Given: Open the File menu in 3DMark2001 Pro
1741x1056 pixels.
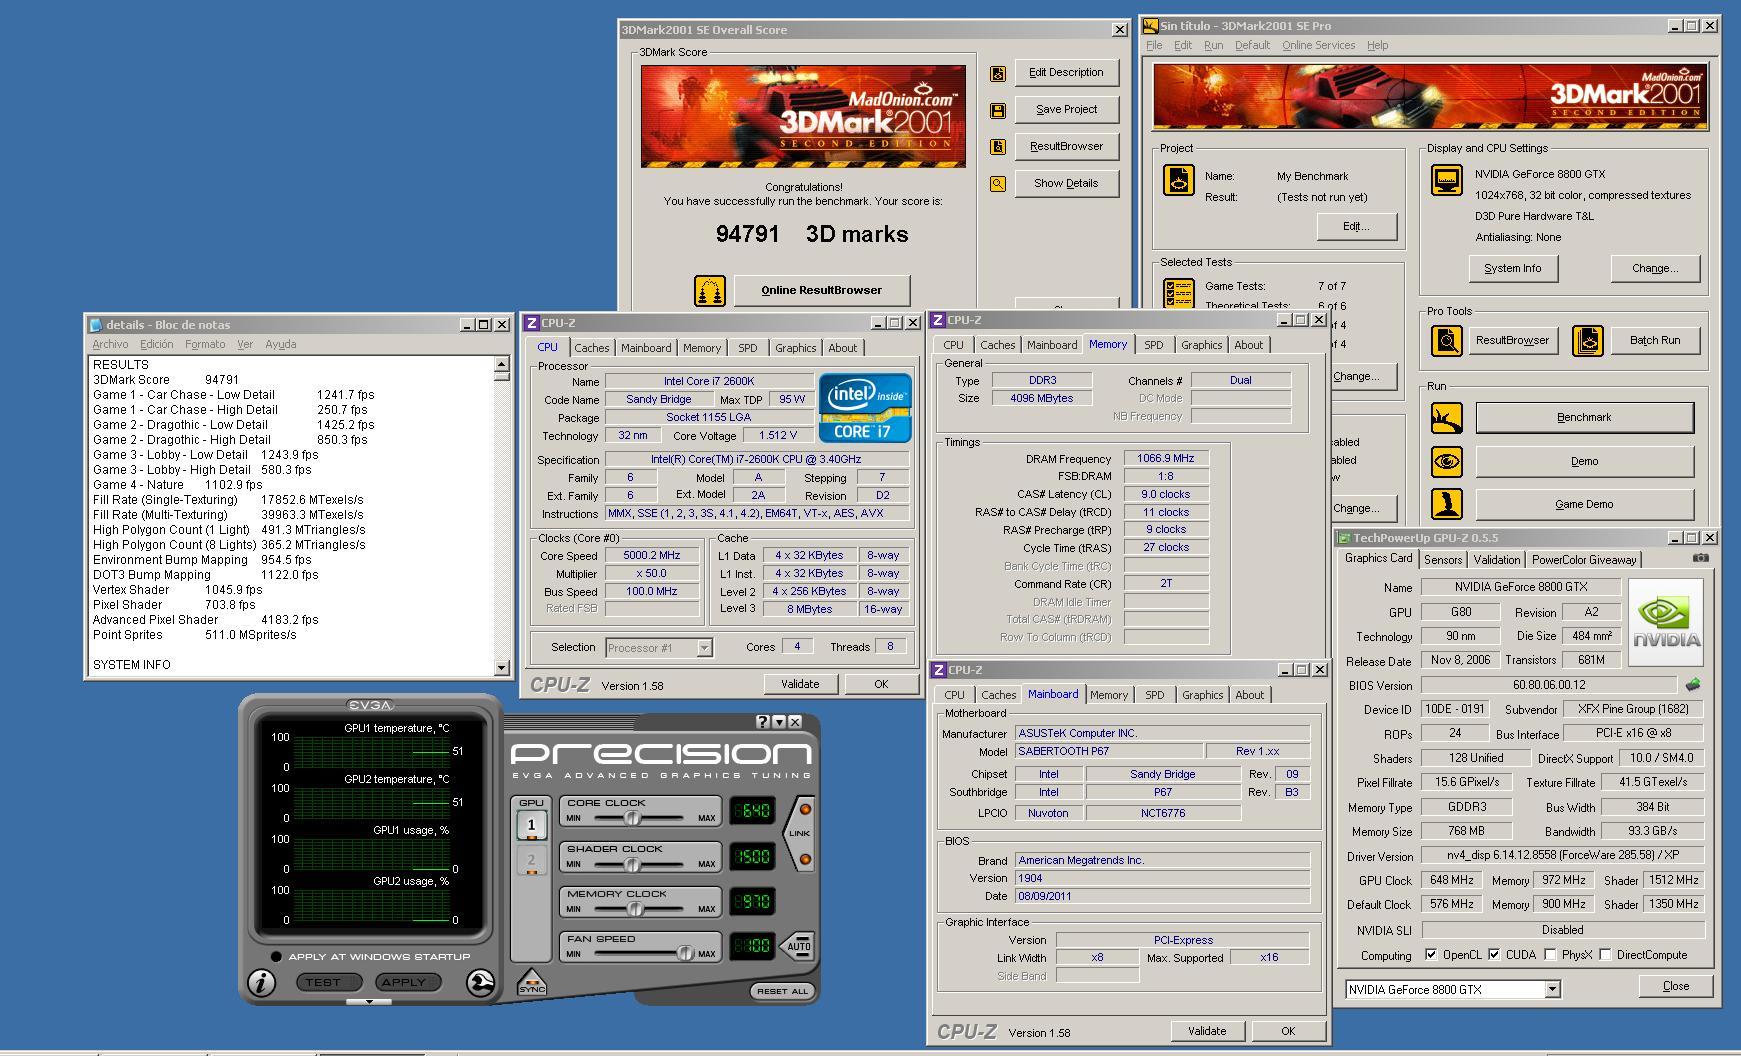Looking at the screenshot, I should (1154, 45).
